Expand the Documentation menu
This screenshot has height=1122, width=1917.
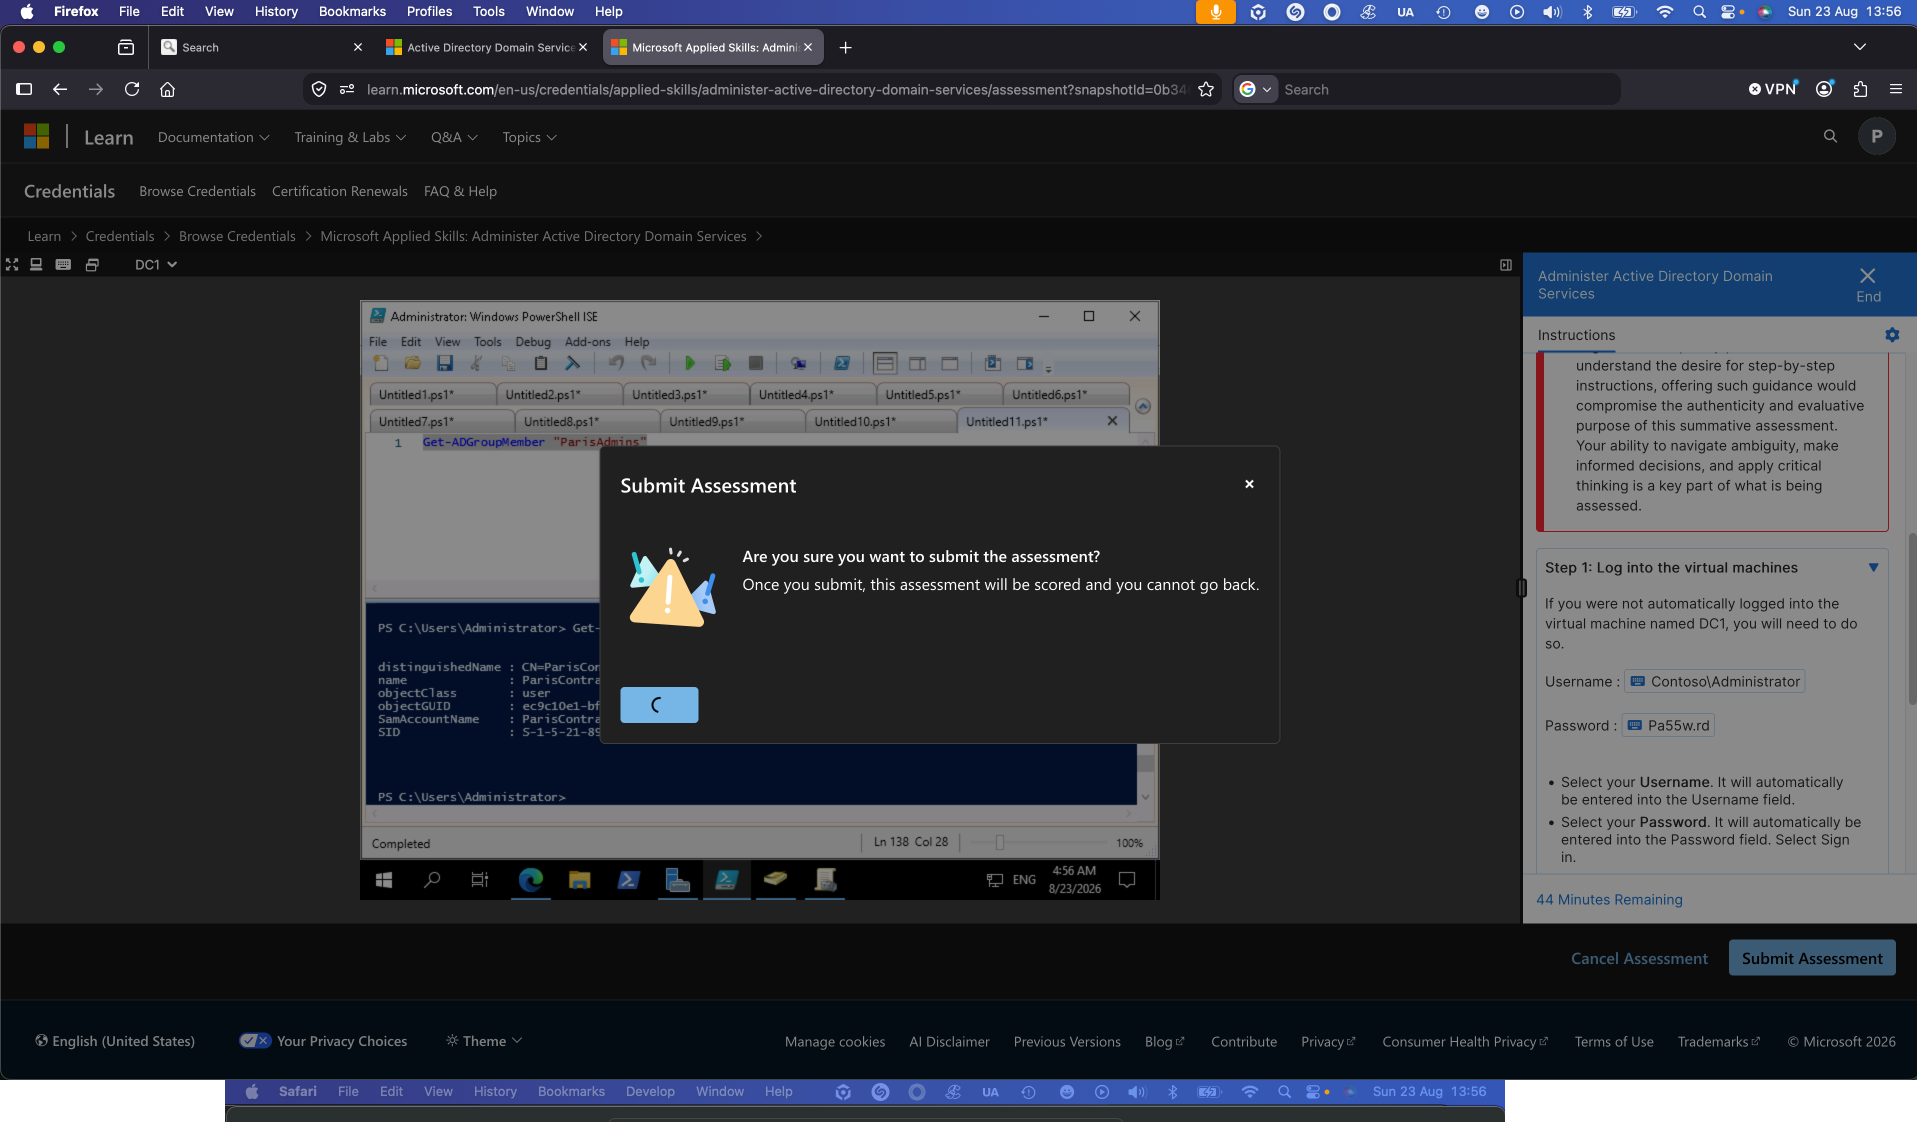tap(214, 137)
